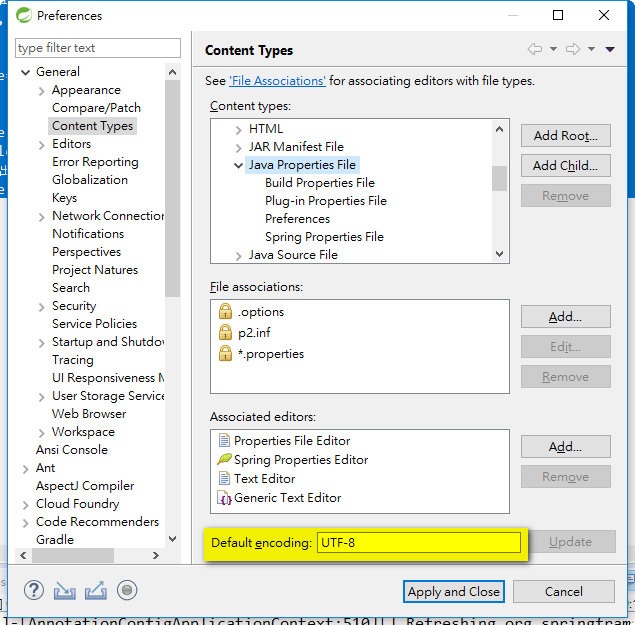Expand the Security tree node
The width and height of the screenshot is (635, 625).
pos(41,307)
